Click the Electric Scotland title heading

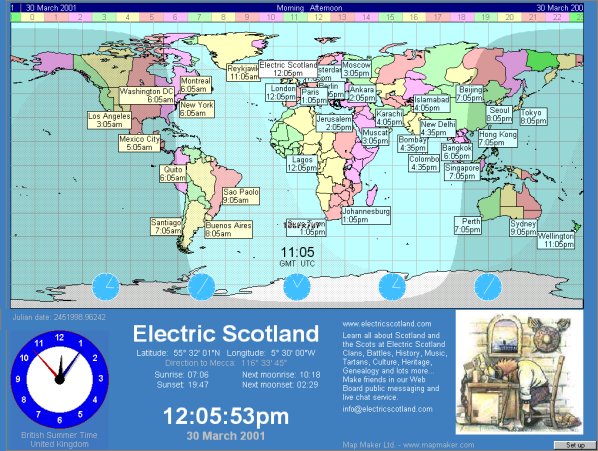pyautogui.click(x=226, y=334)
